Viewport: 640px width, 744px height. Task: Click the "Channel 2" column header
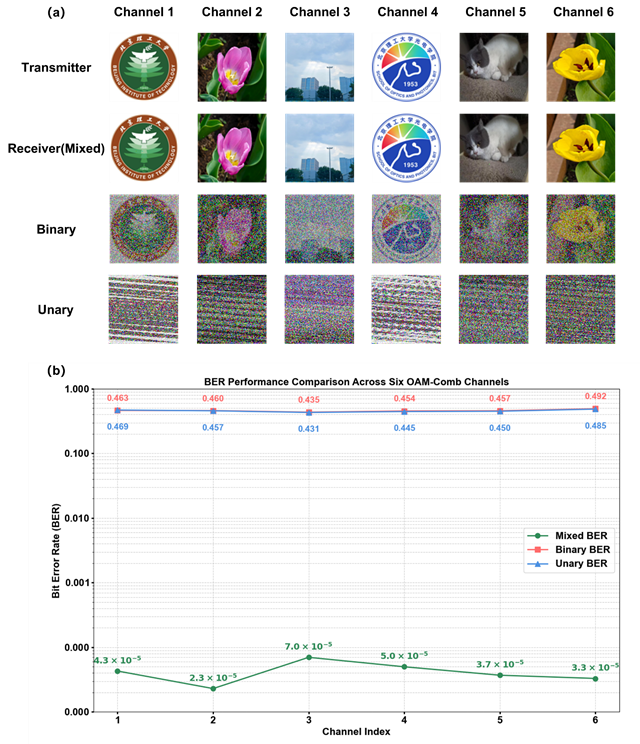(232, 12)
